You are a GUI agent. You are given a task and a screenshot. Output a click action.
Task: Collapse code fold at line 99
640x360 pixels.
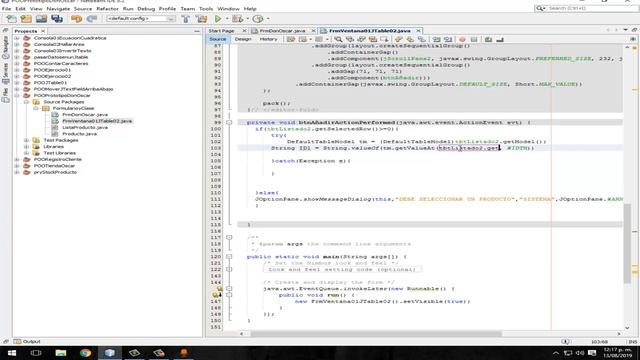(229, 122)
